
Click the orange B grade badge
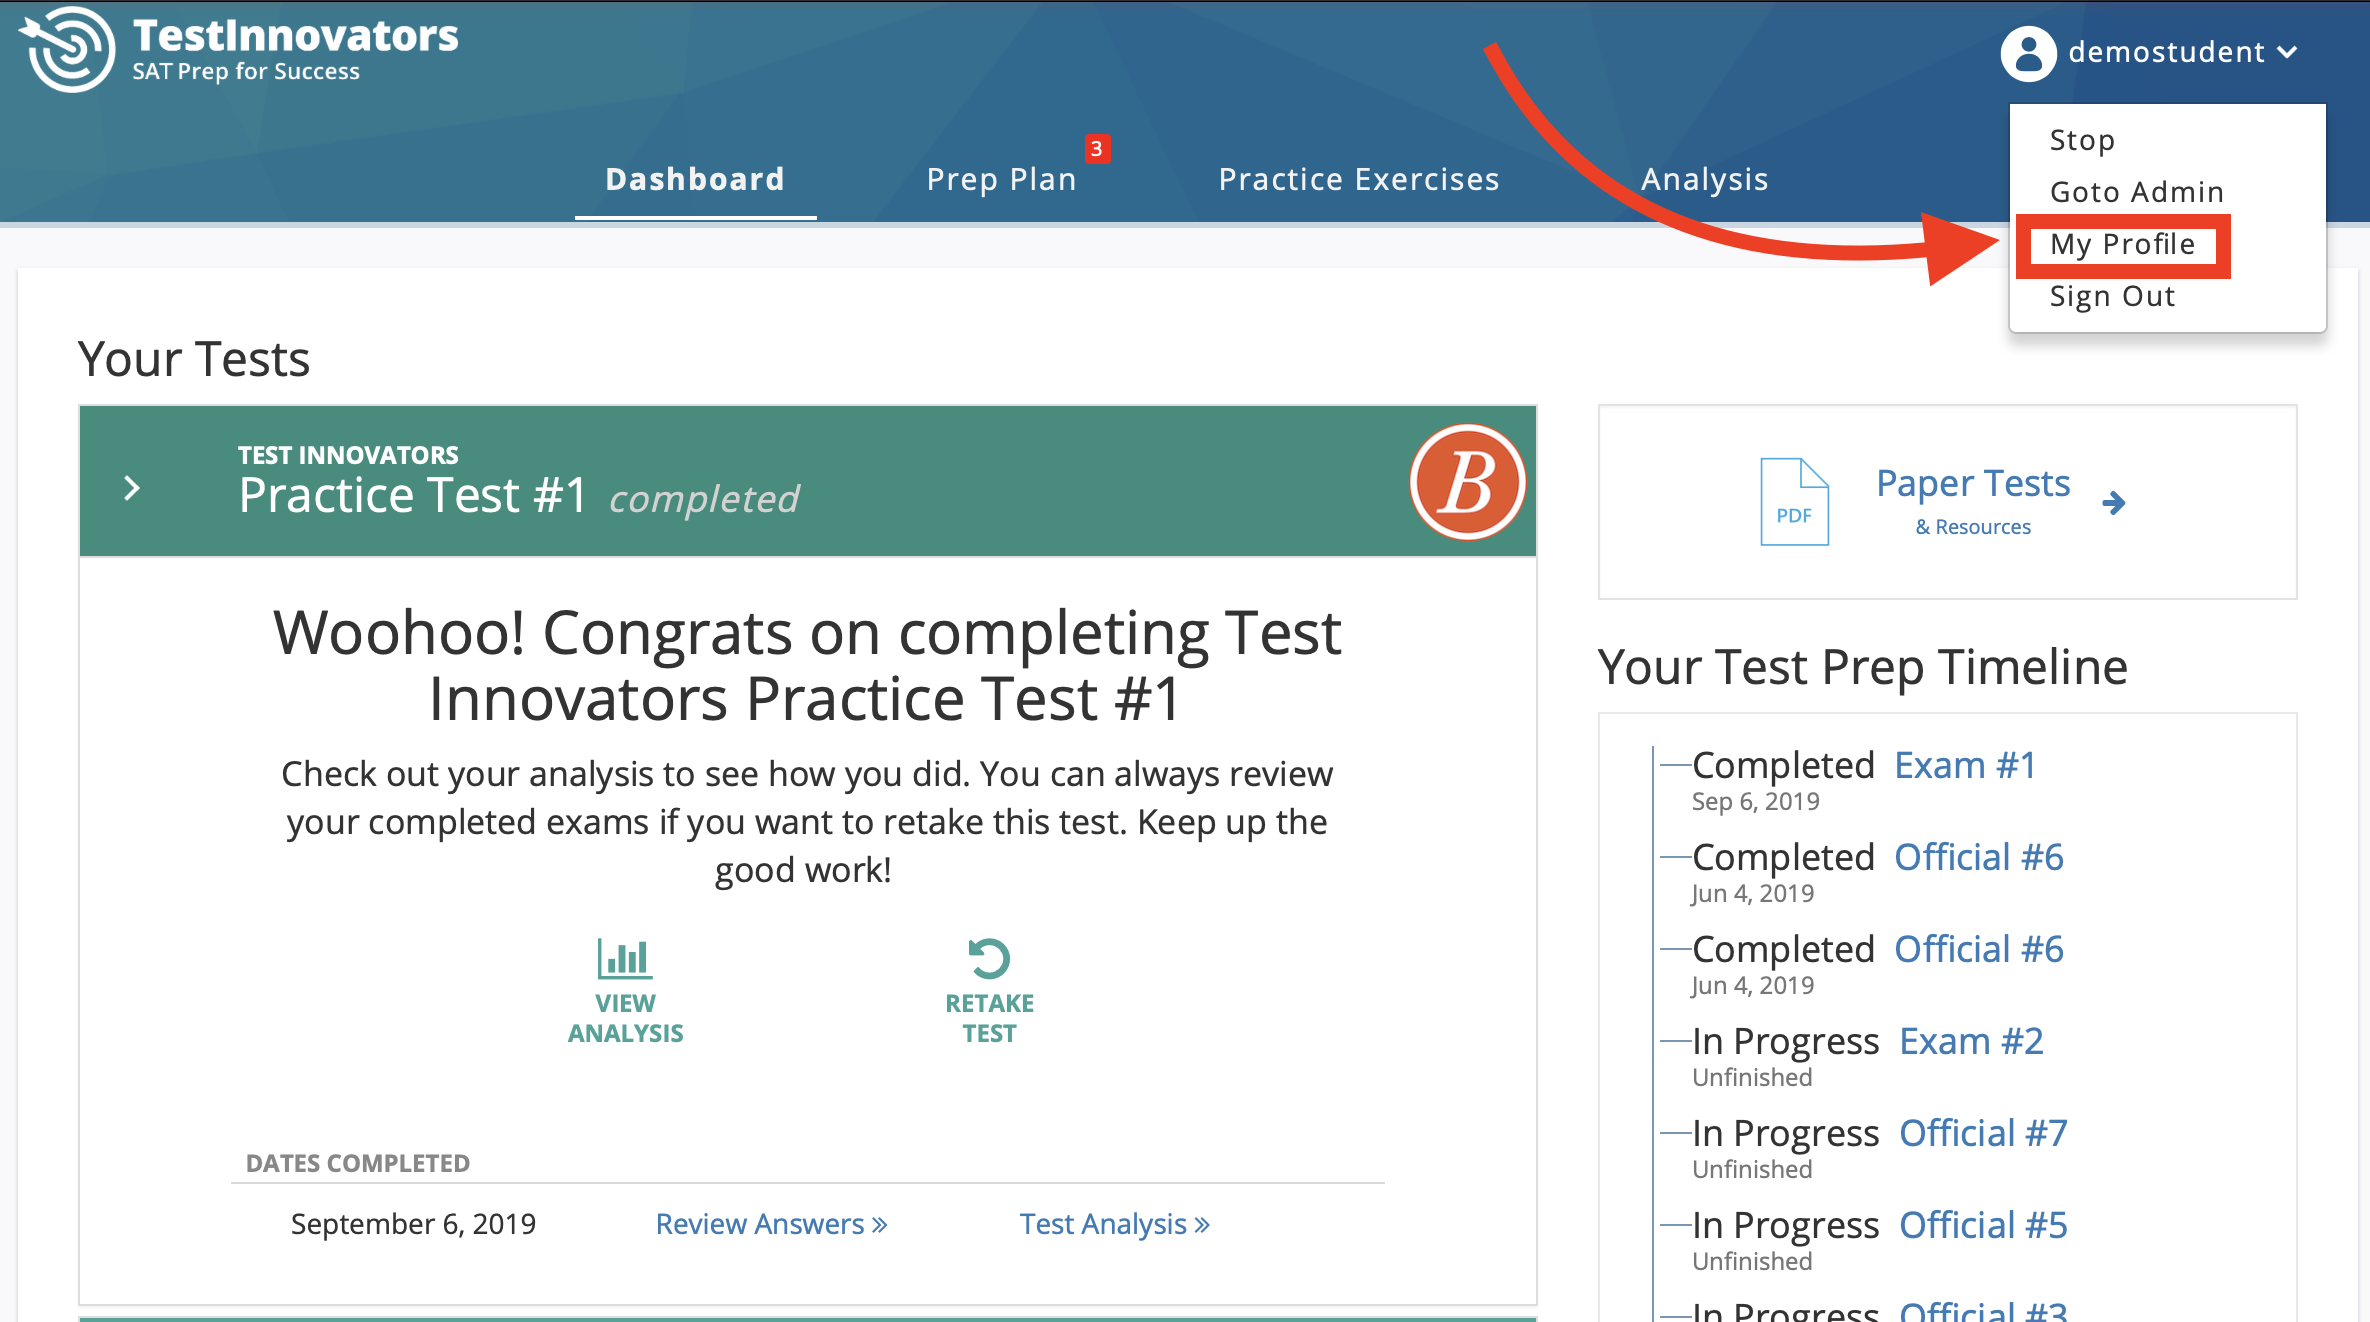pyautogui.click(x=1467, y=482)
